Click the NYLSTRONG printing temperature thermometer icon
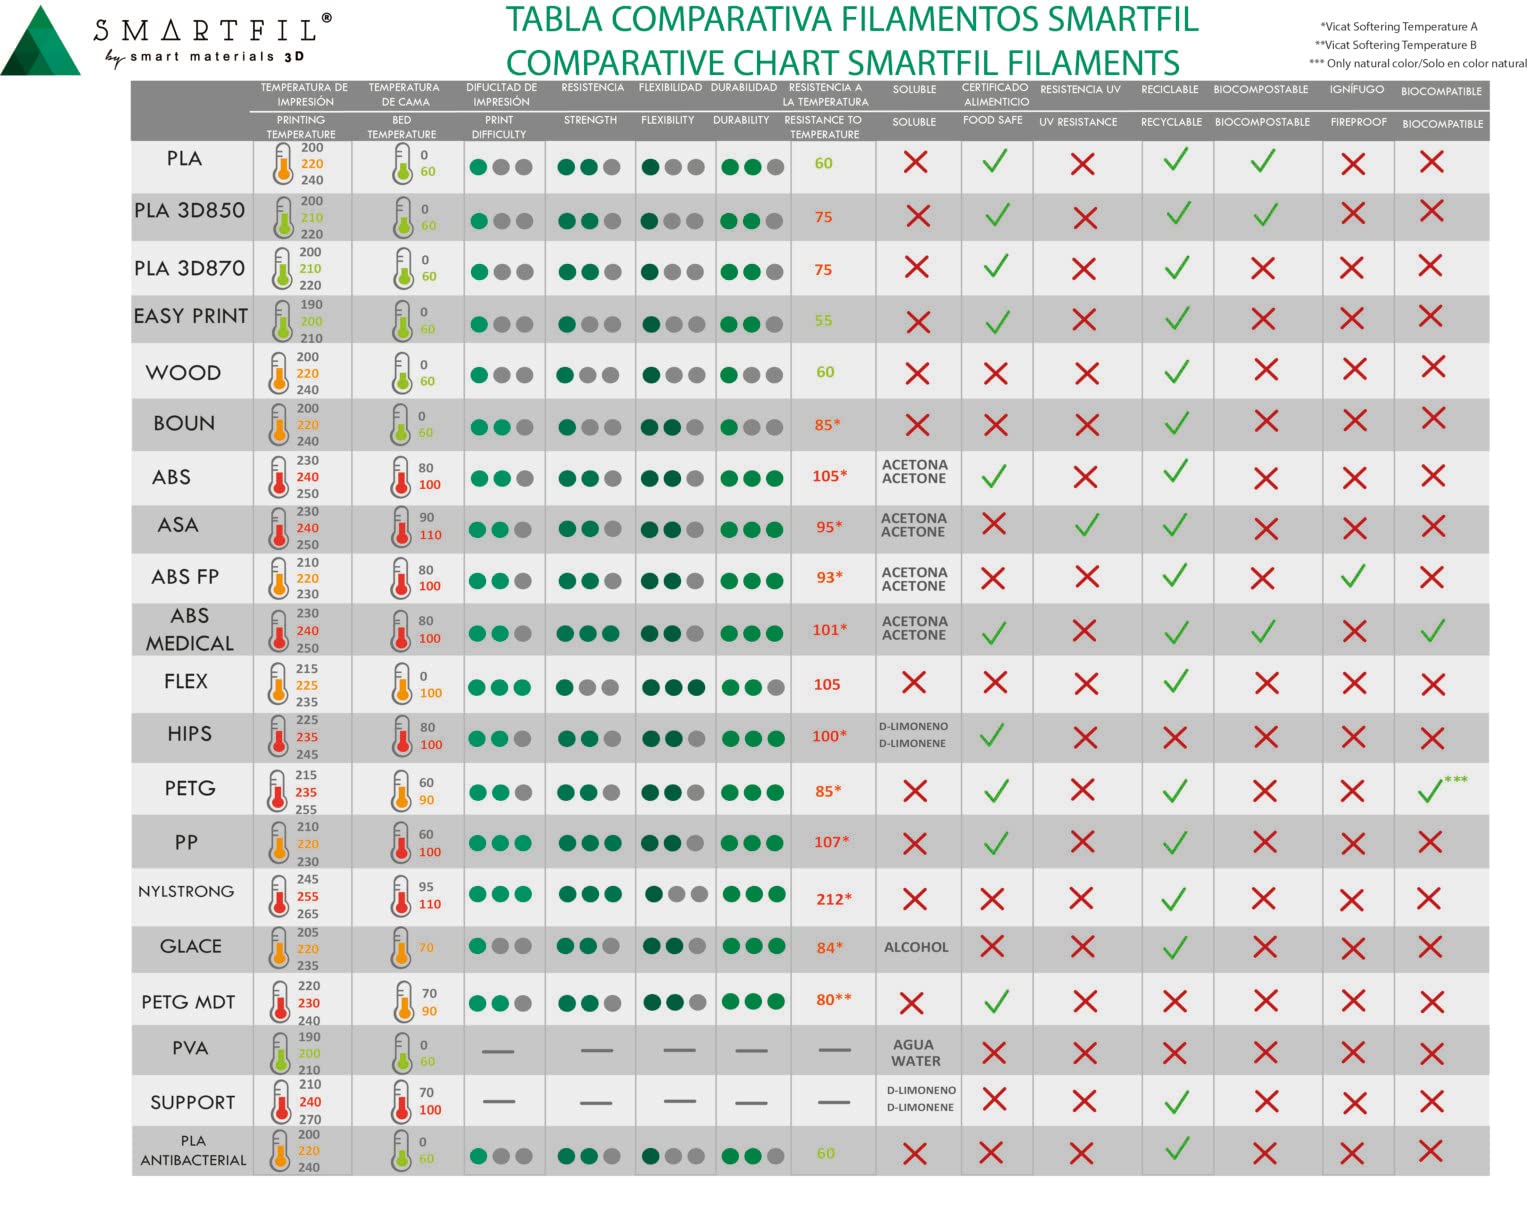Screen dimensions: 1536x1219 279,896
